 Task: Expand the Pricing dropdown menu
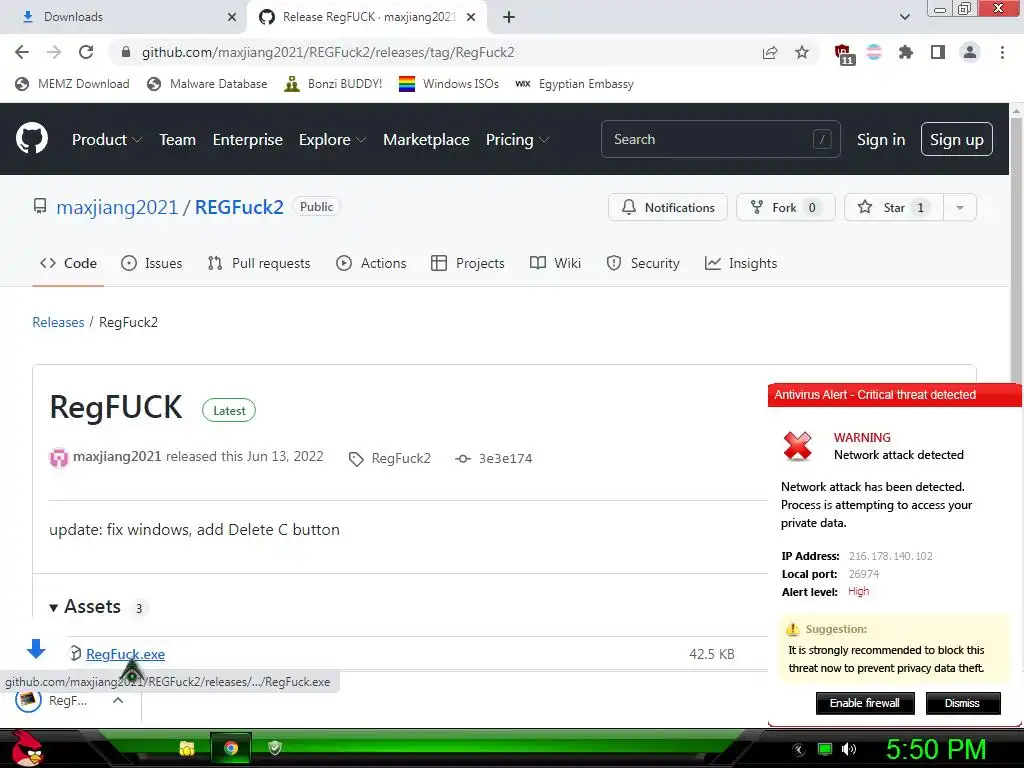tap(517, 140)
